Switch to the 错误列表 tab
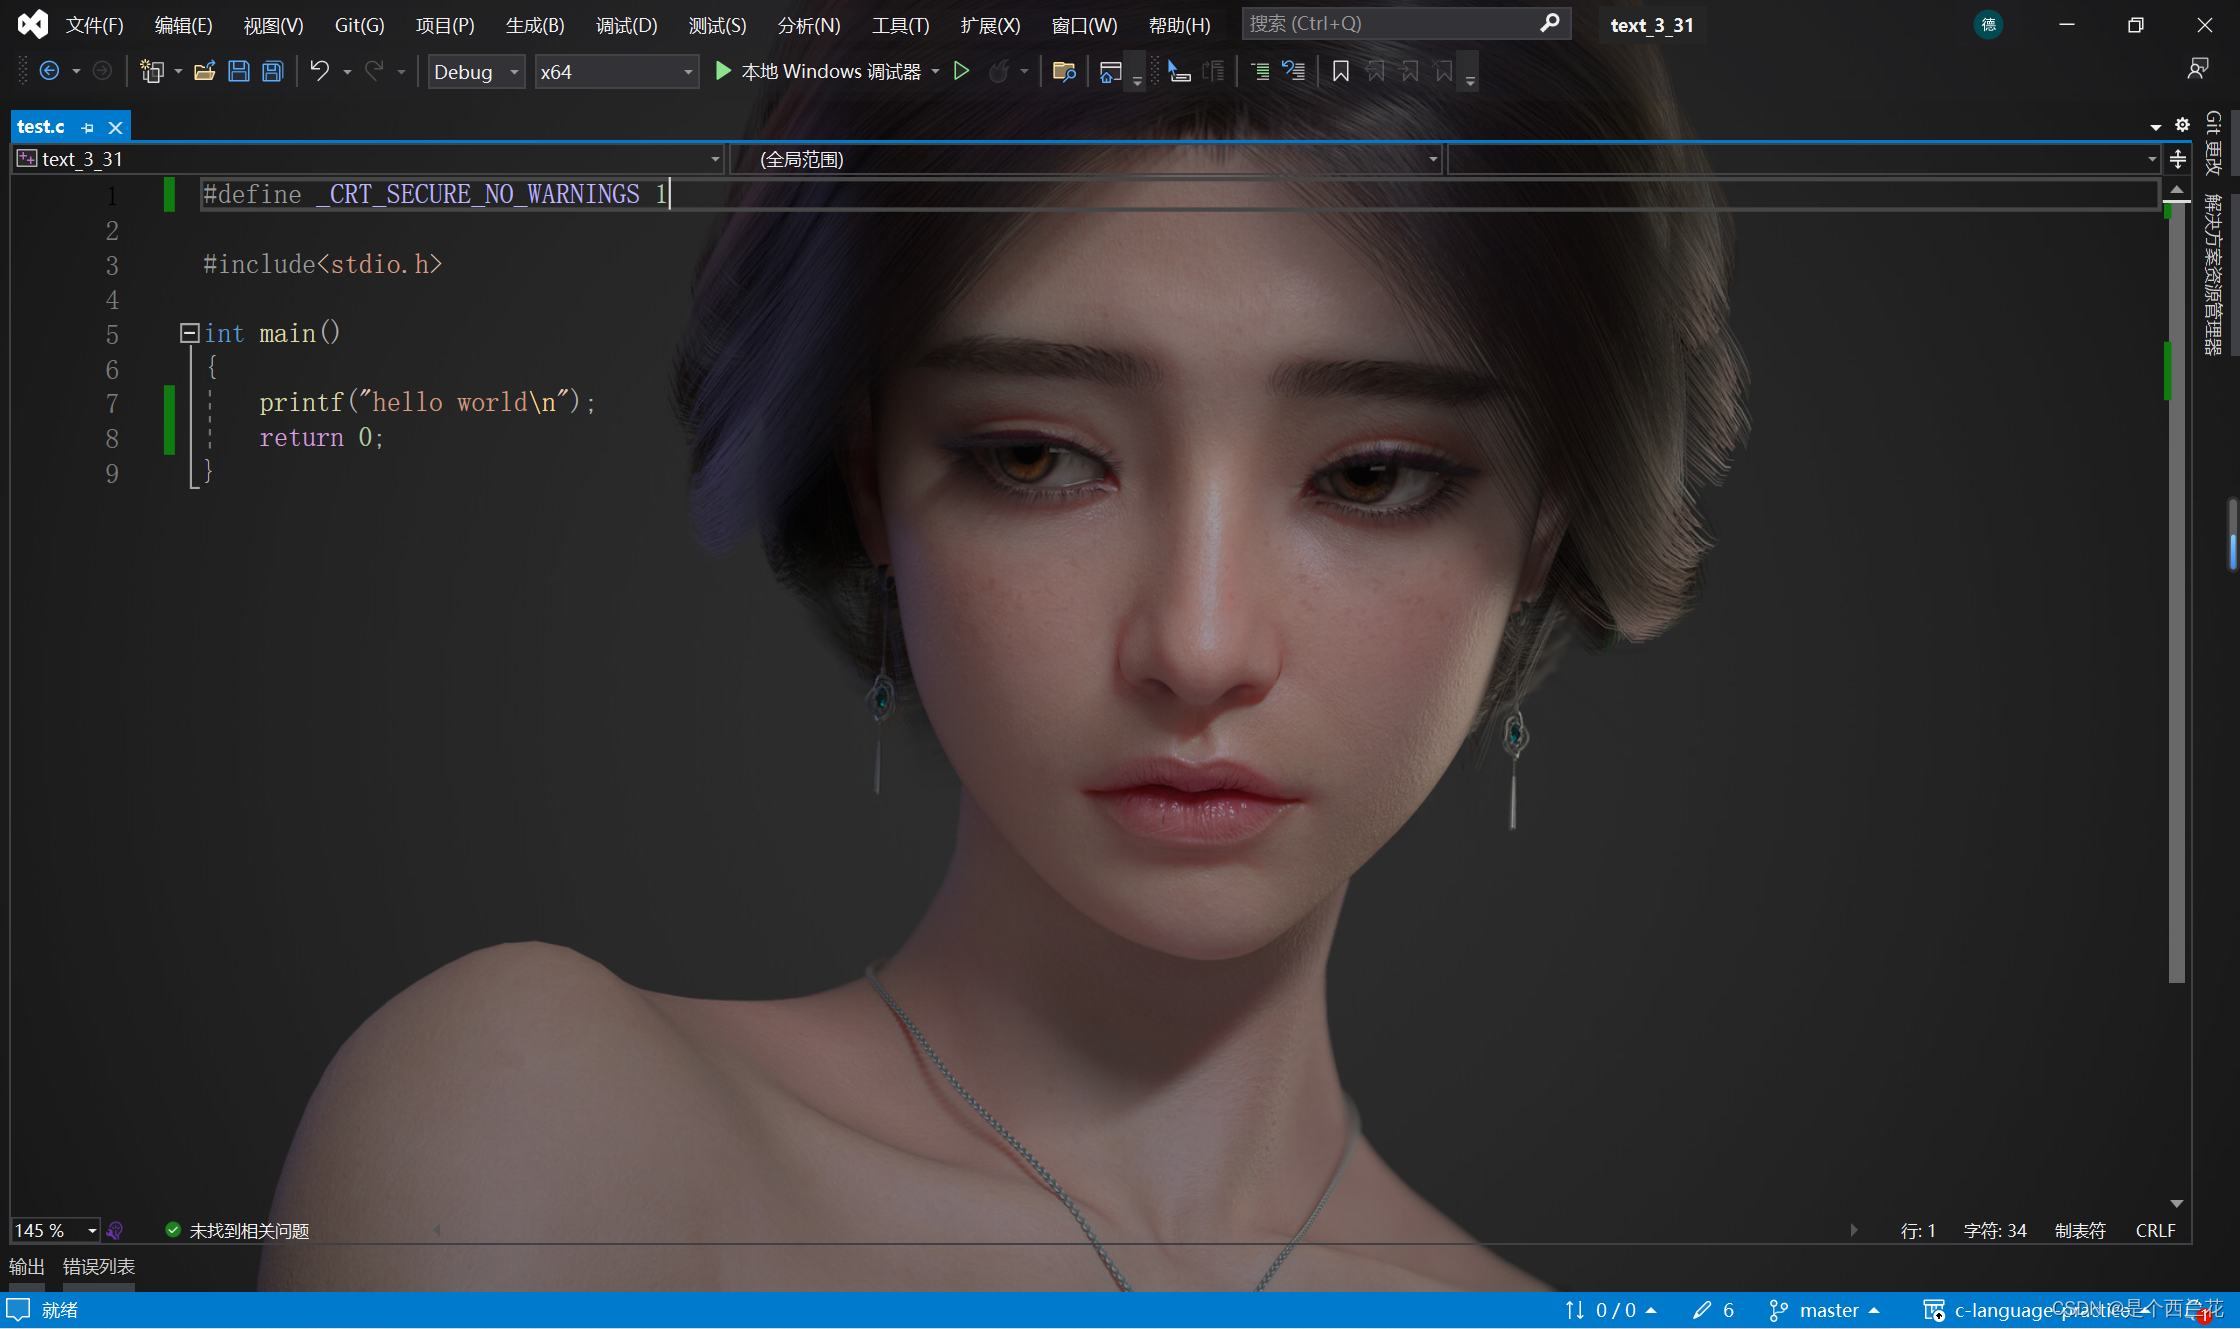 [x=98, y=1266]
